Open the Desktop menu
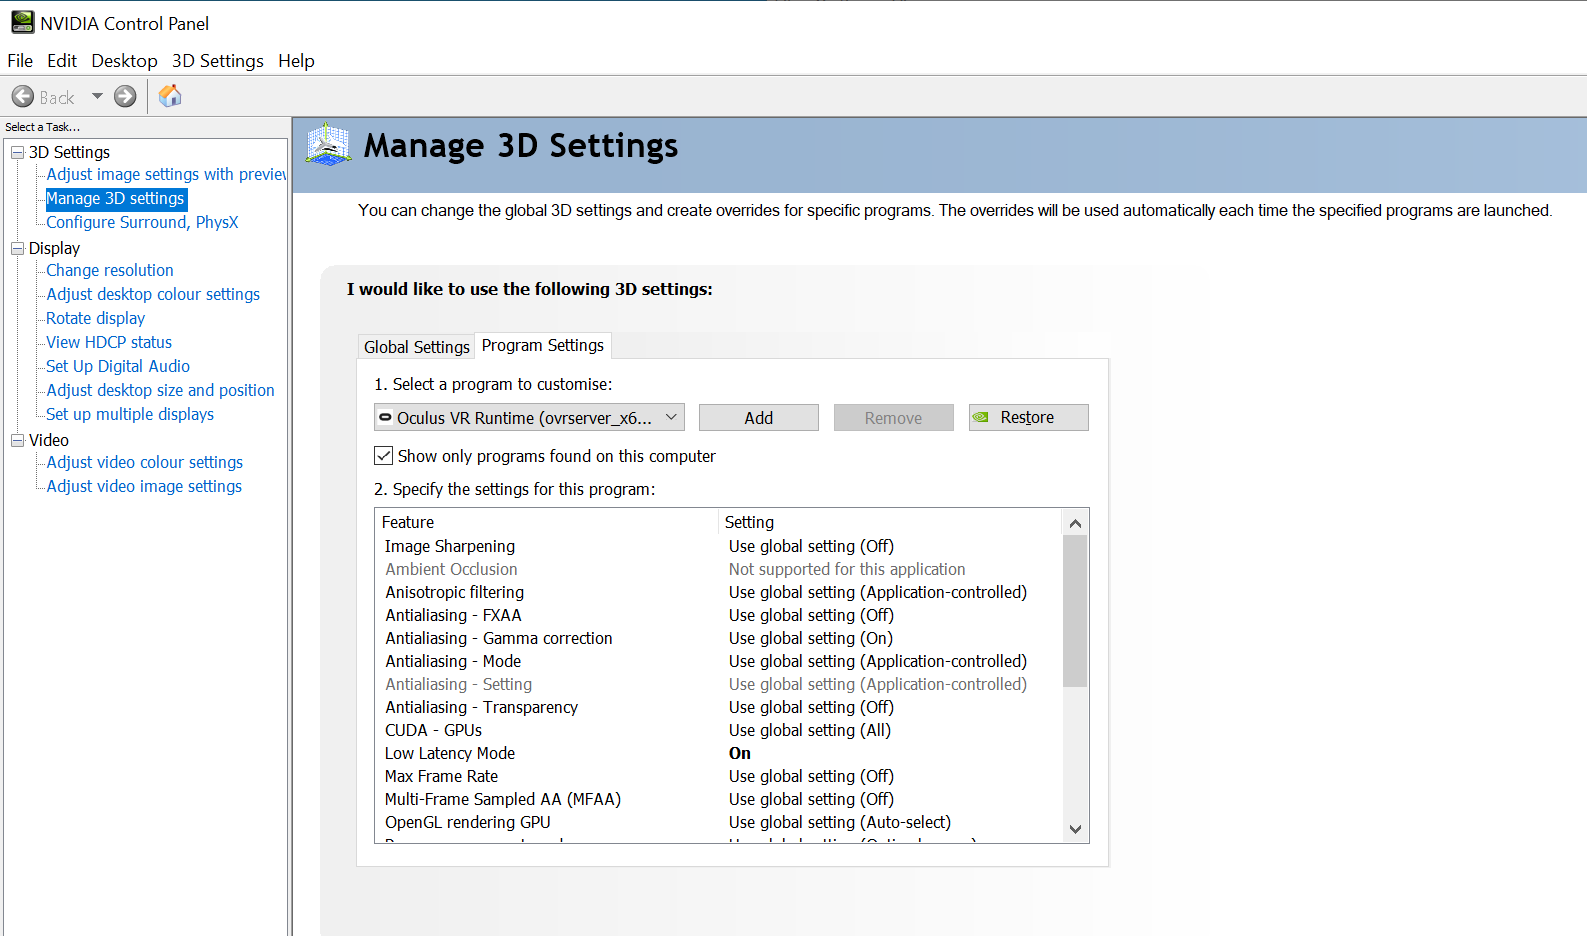 pos(124,61)
